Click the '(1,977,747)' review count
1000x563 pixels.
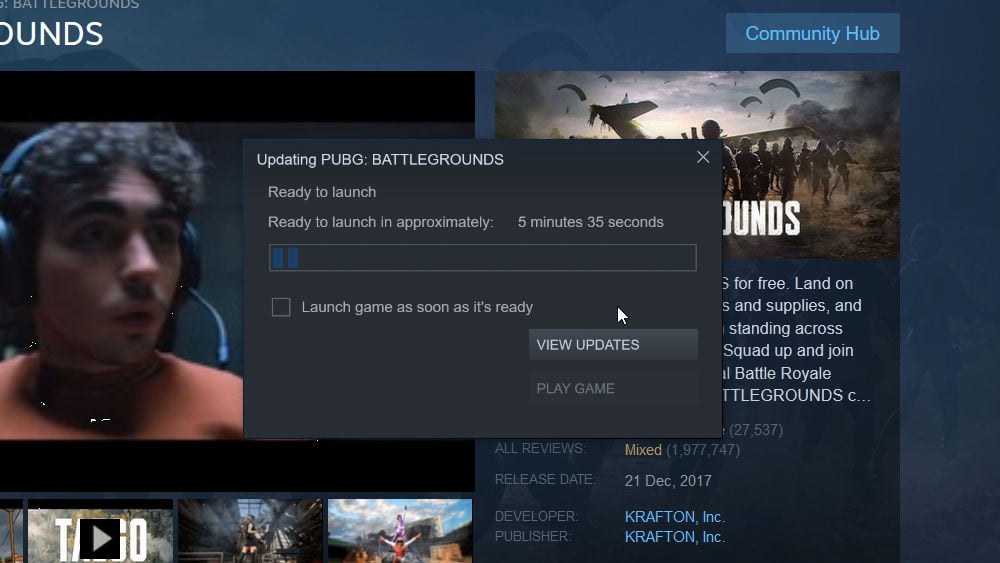point(703,450)
